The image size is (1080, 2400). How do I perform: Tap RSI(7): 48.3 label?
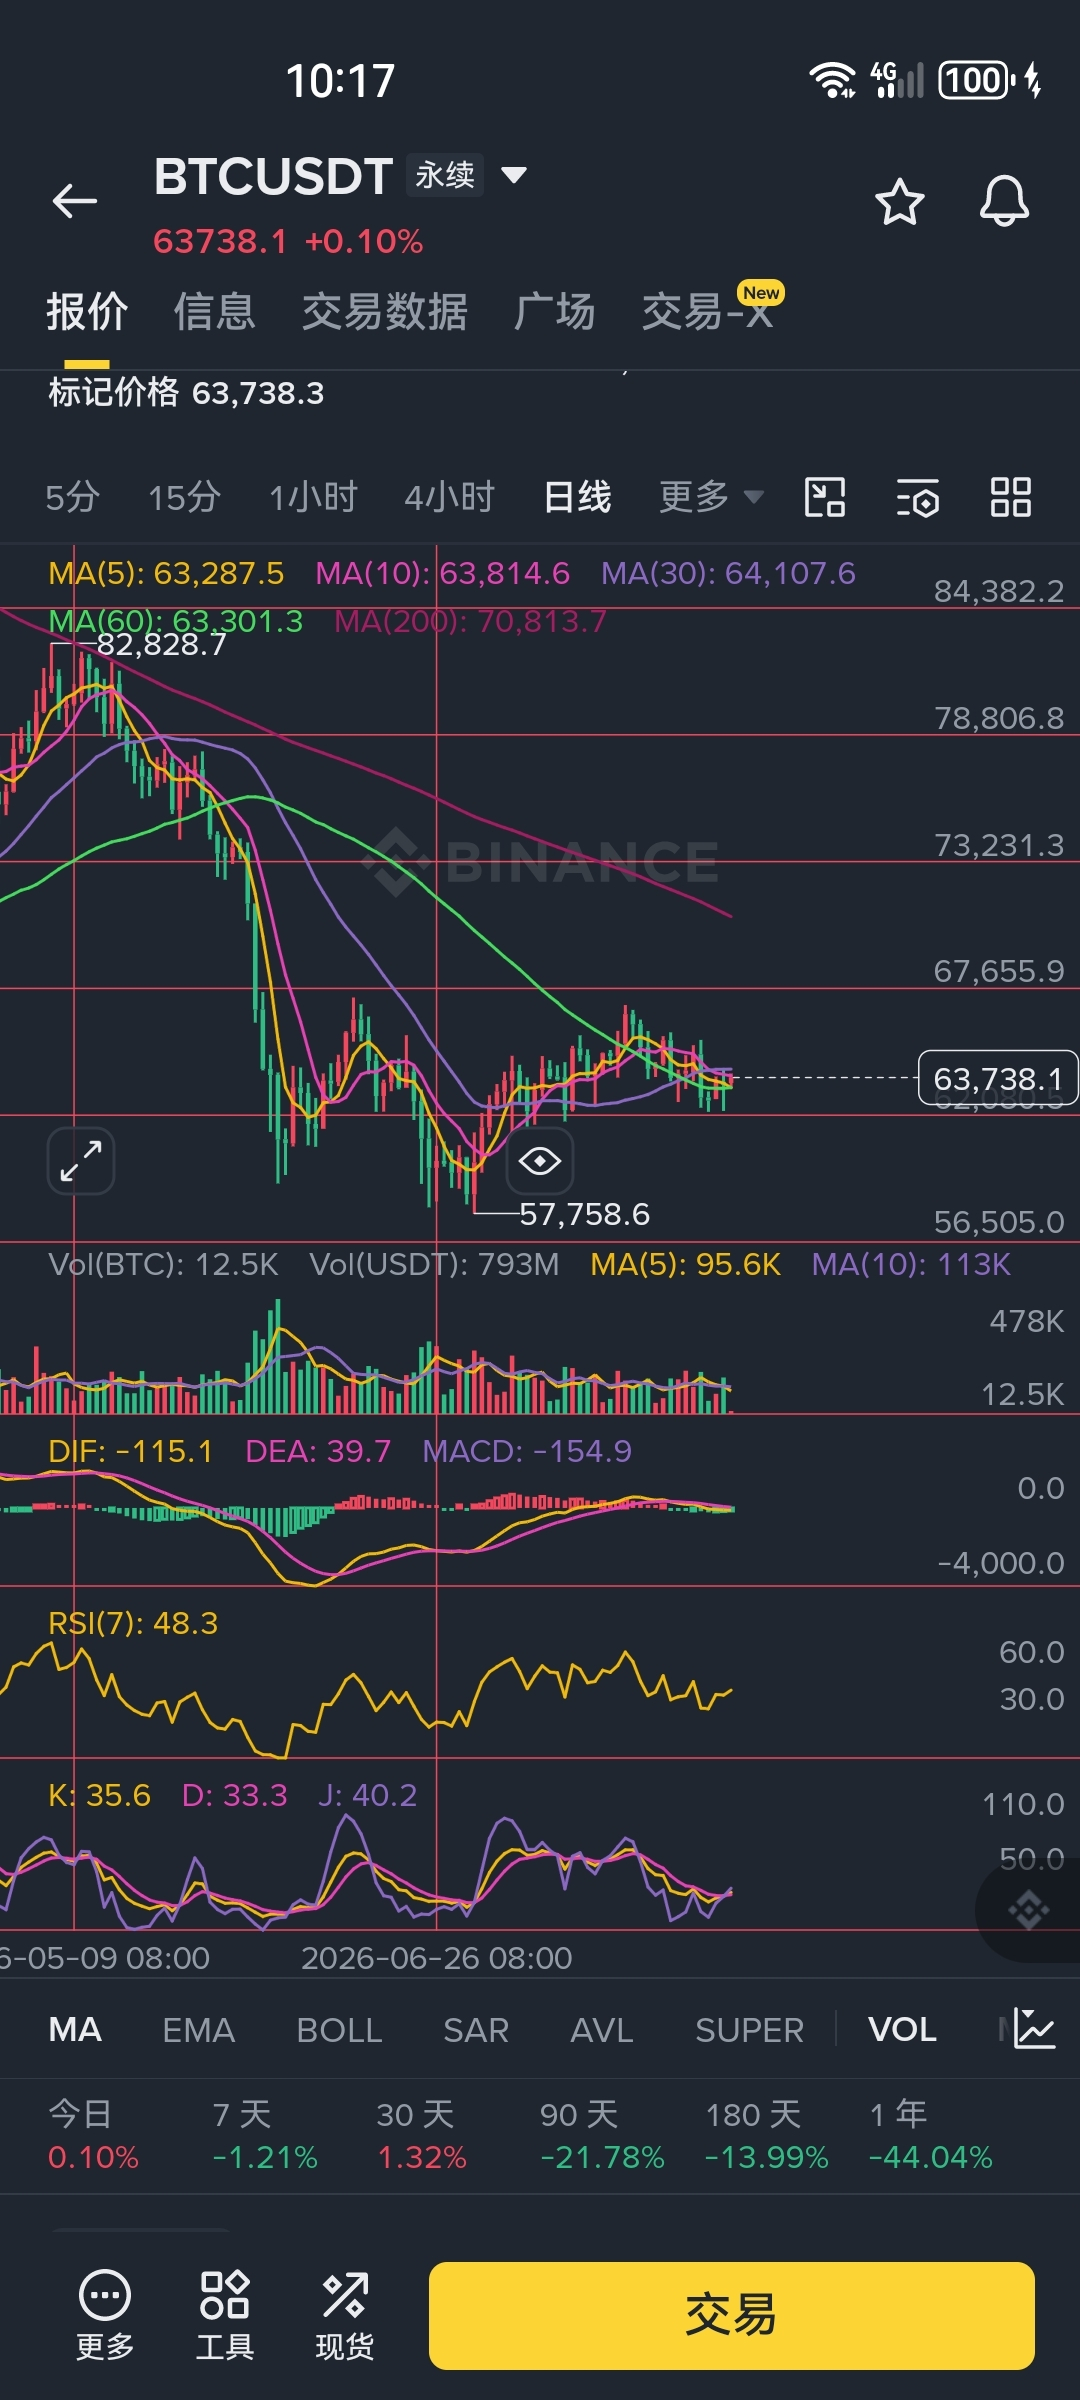(133, 1623)
